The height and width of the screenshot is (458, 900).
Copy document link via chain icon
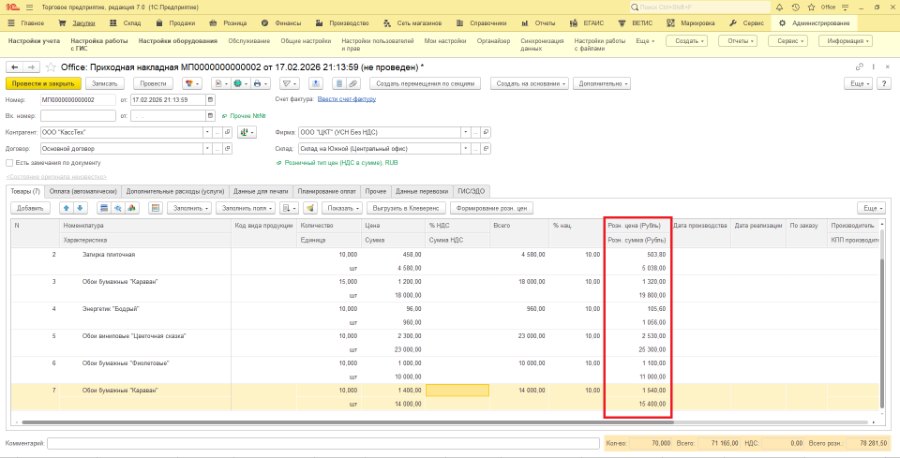(859, 67)
